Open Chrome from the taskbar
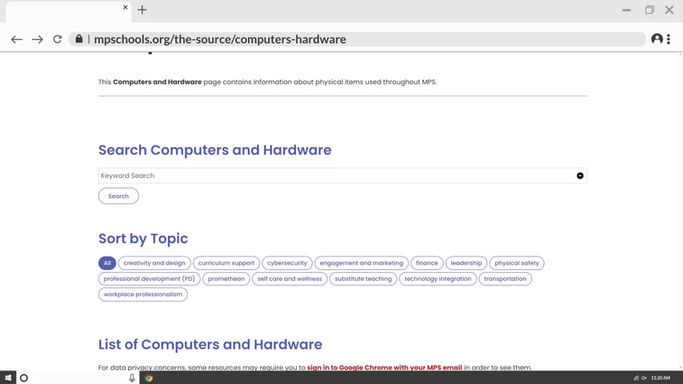Screen dimensions: 683x384 coord(149,378)
